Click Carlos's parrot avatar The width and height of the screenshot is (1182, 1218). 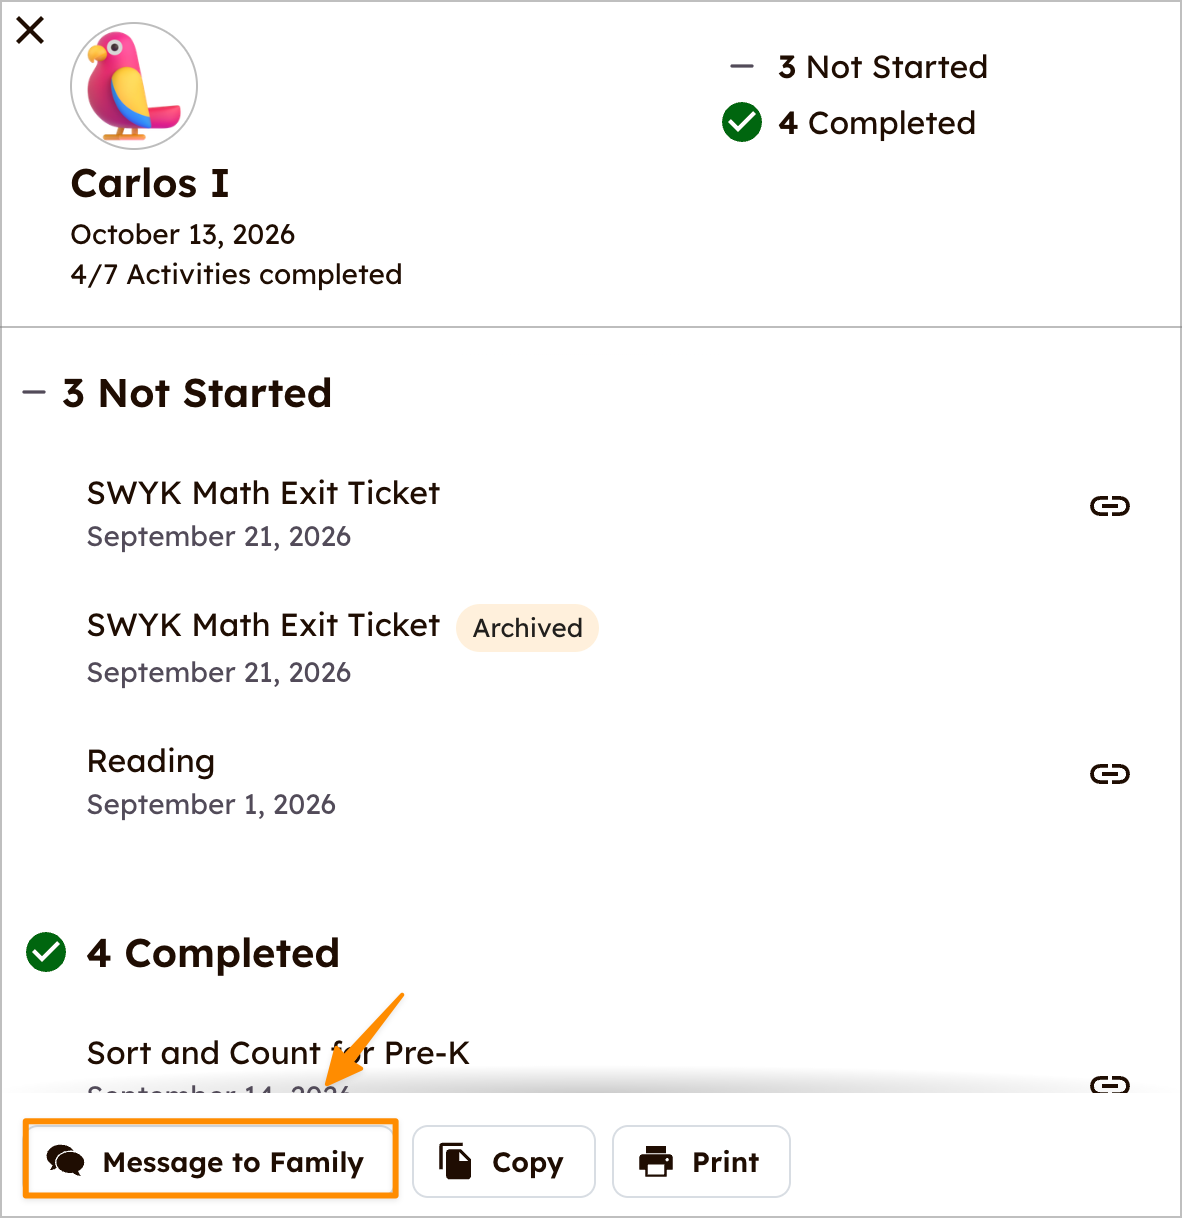(x=134, y=86)
